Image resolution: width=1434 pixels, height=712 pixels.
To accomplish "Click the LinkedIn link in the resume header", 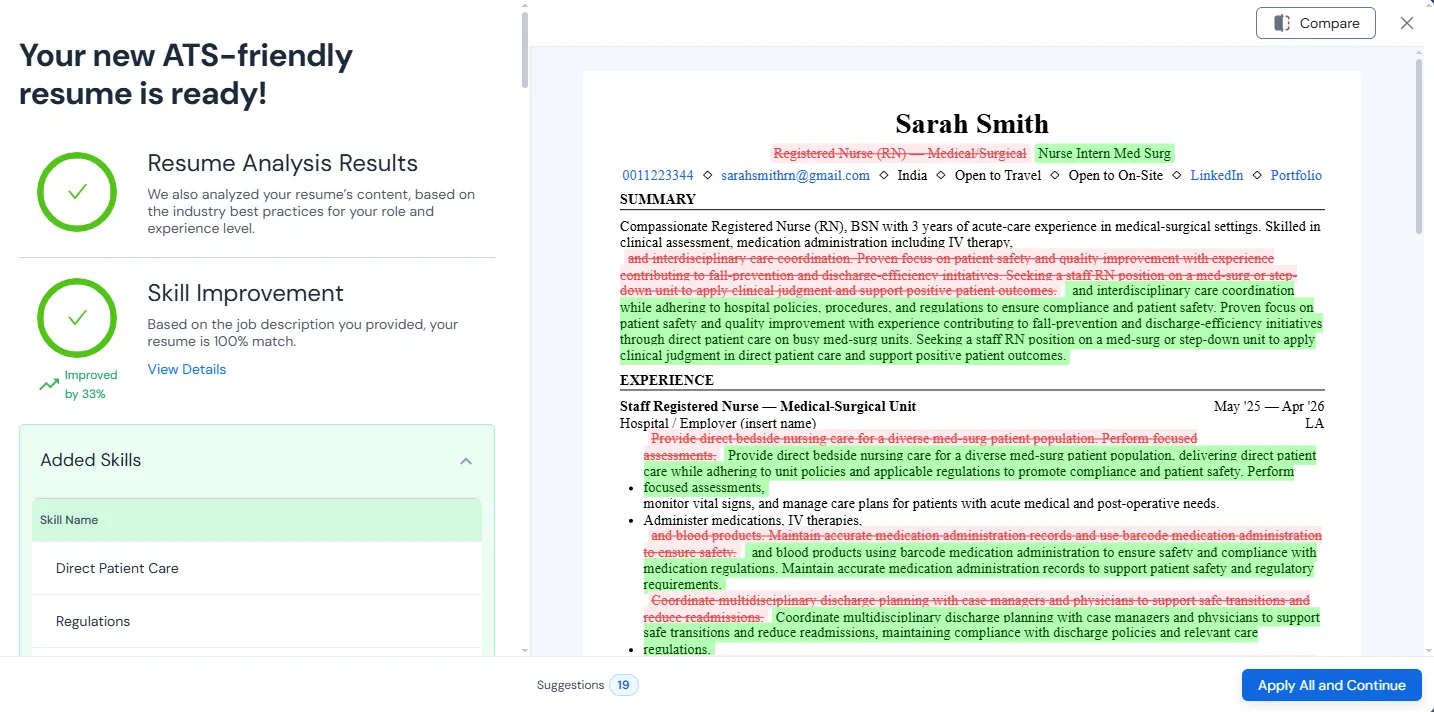I will [x=1216, y=175].
